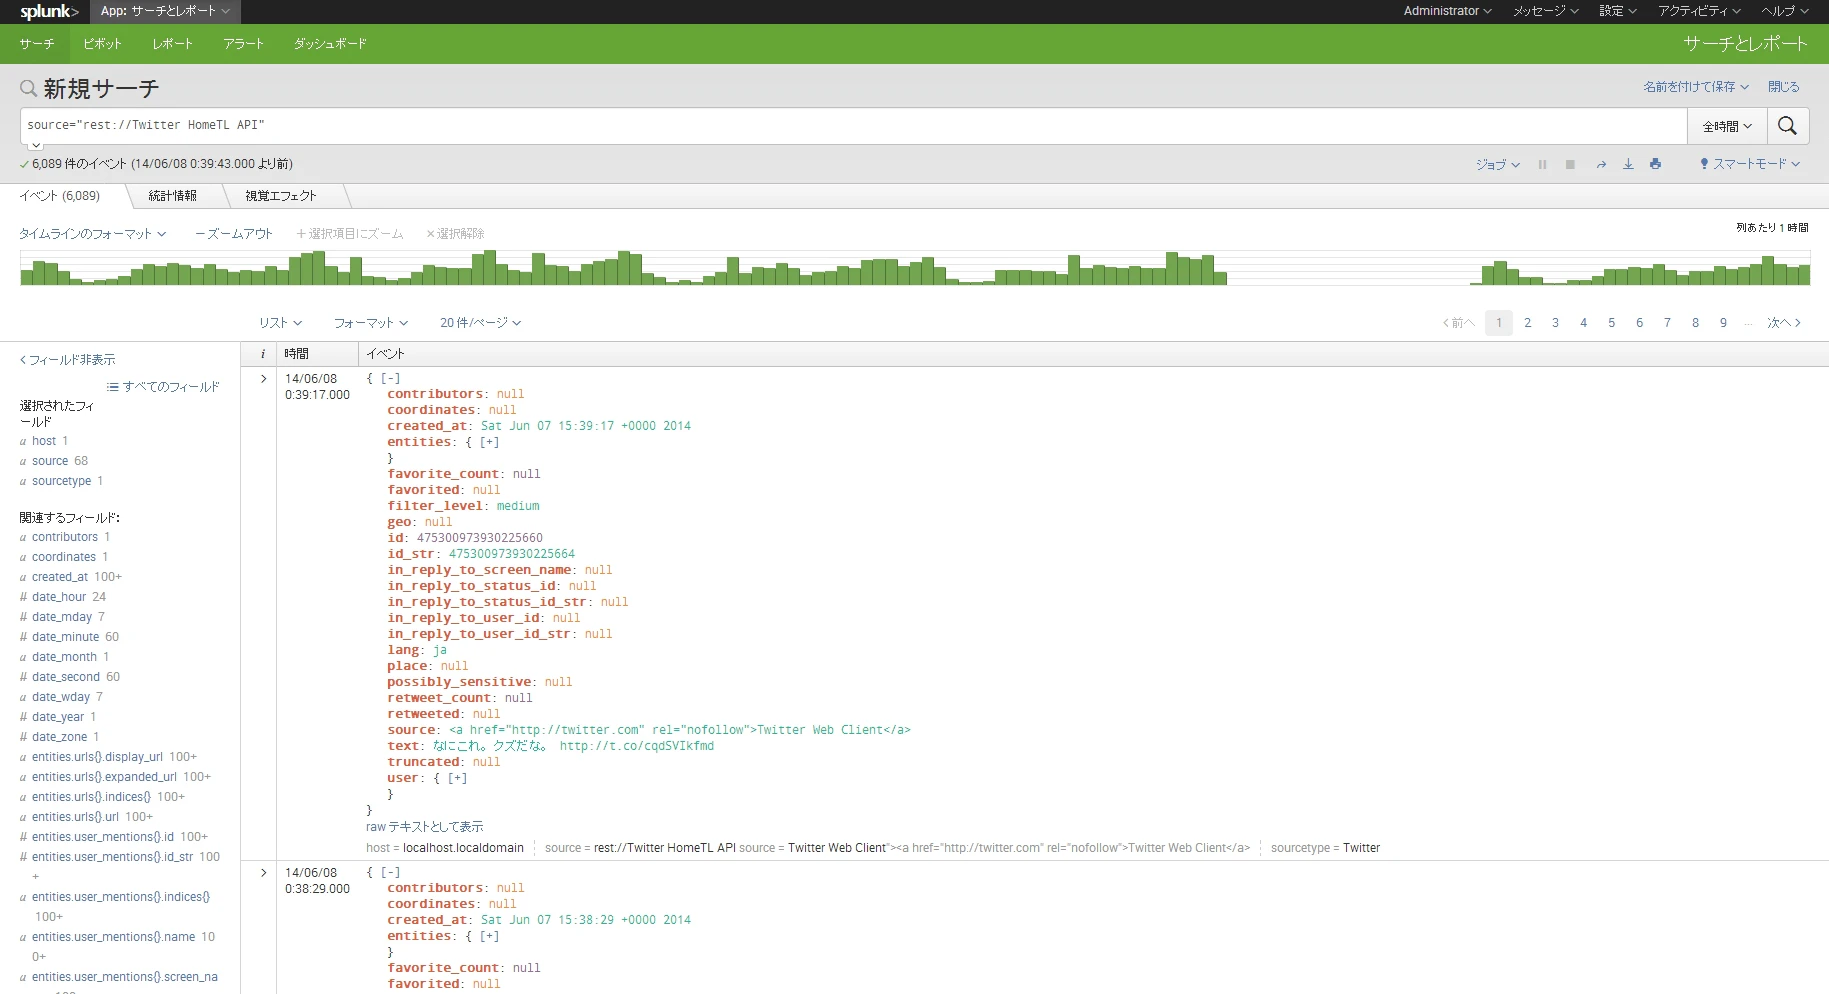This screenshot has height=994, width=1829.
Task: Click ズームアウト on the timeline
Action: click(x=233, y=234)
